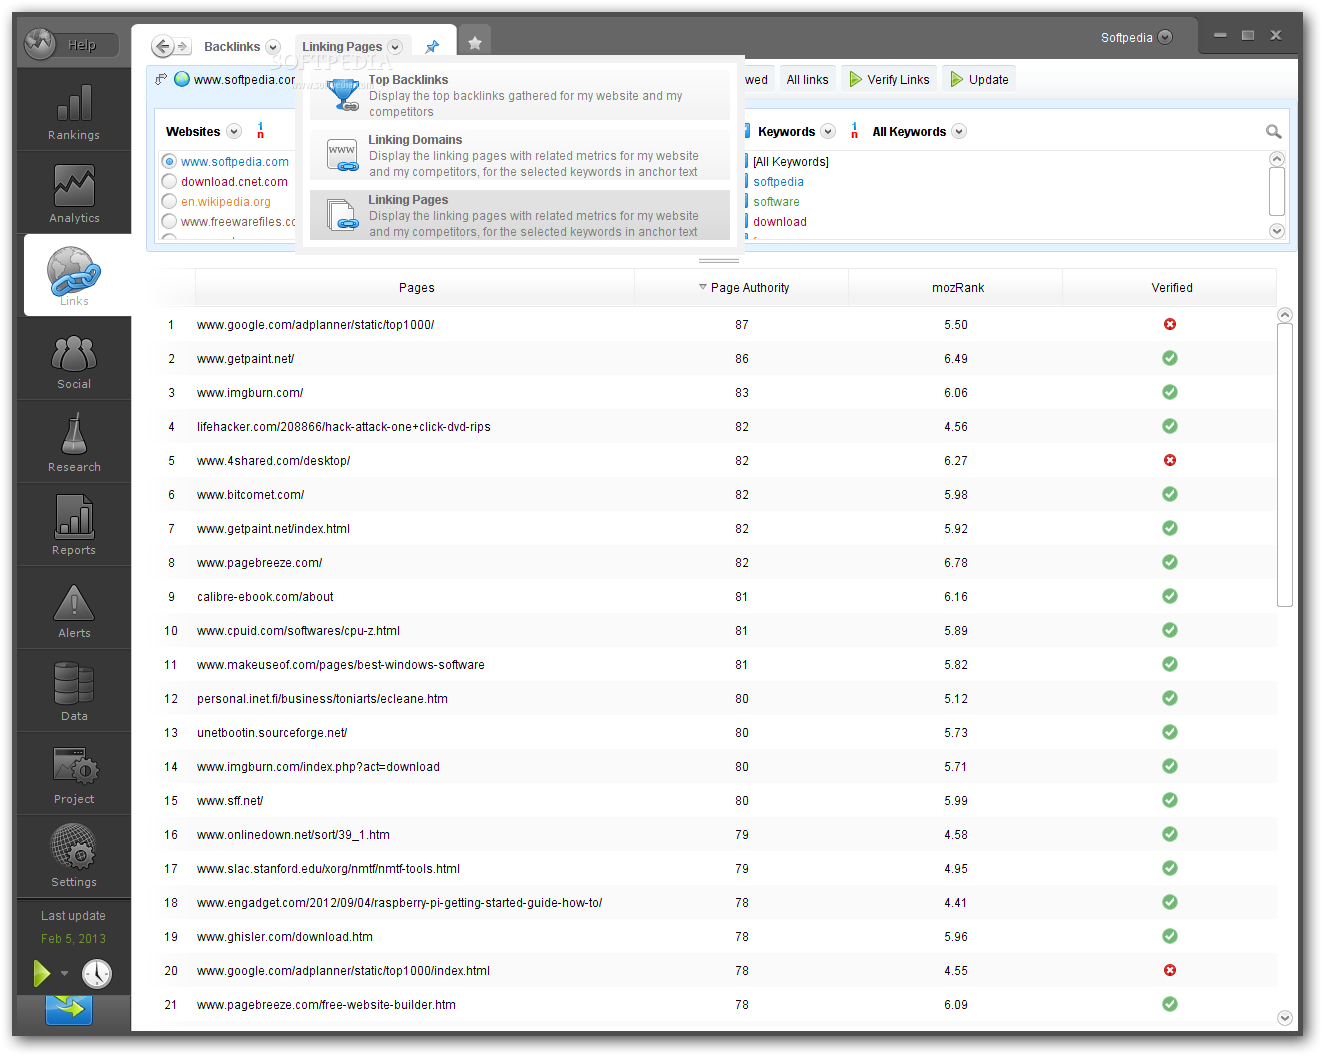The width and height of the screenshot is (1323, 1056).
Task: Click the results table scrollbar thumb
Action: pyautogui.click(x=1285, y=465)
